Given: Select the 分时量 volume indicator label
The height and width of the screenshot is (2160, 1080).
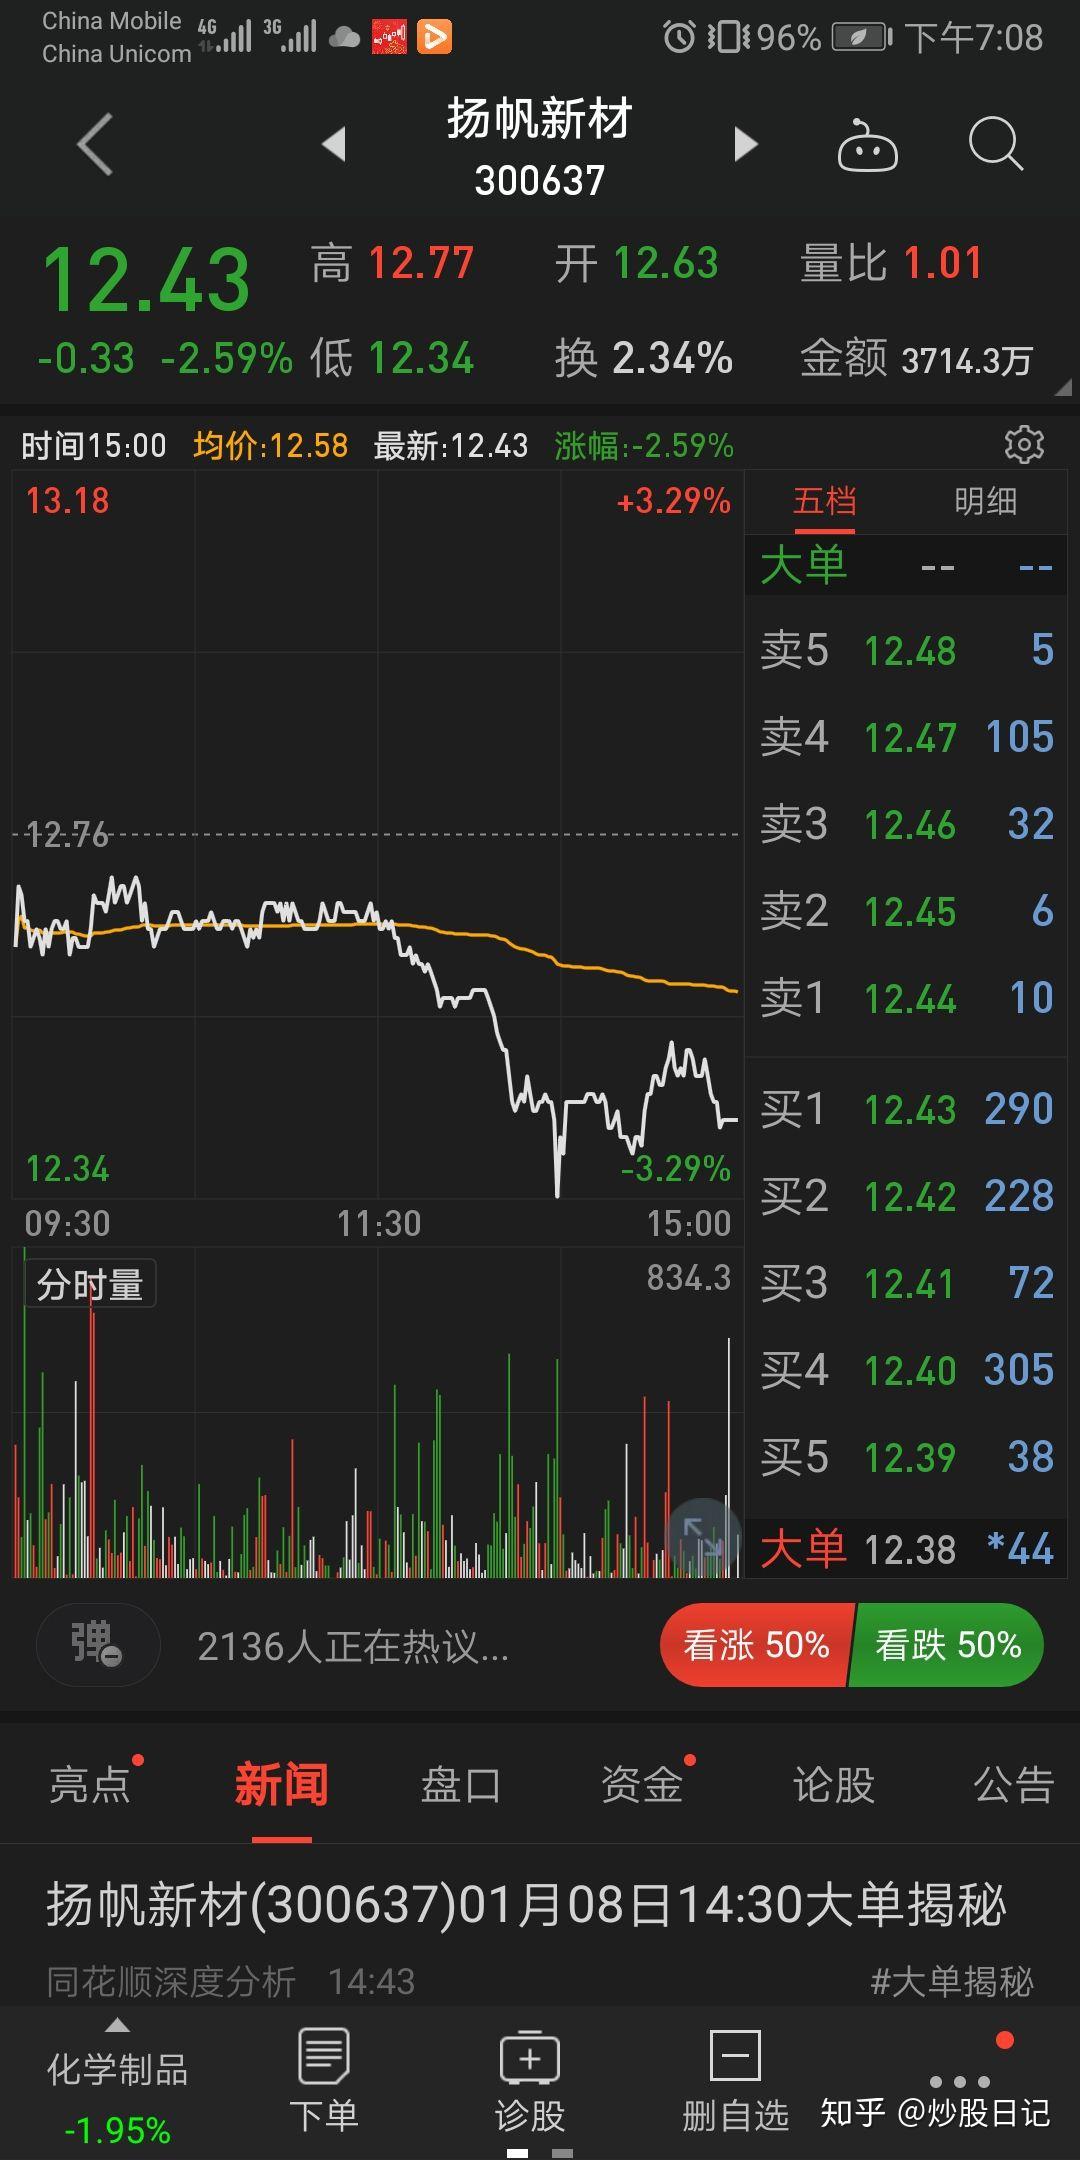Looking at the screenshot, I should point(90,1285).
